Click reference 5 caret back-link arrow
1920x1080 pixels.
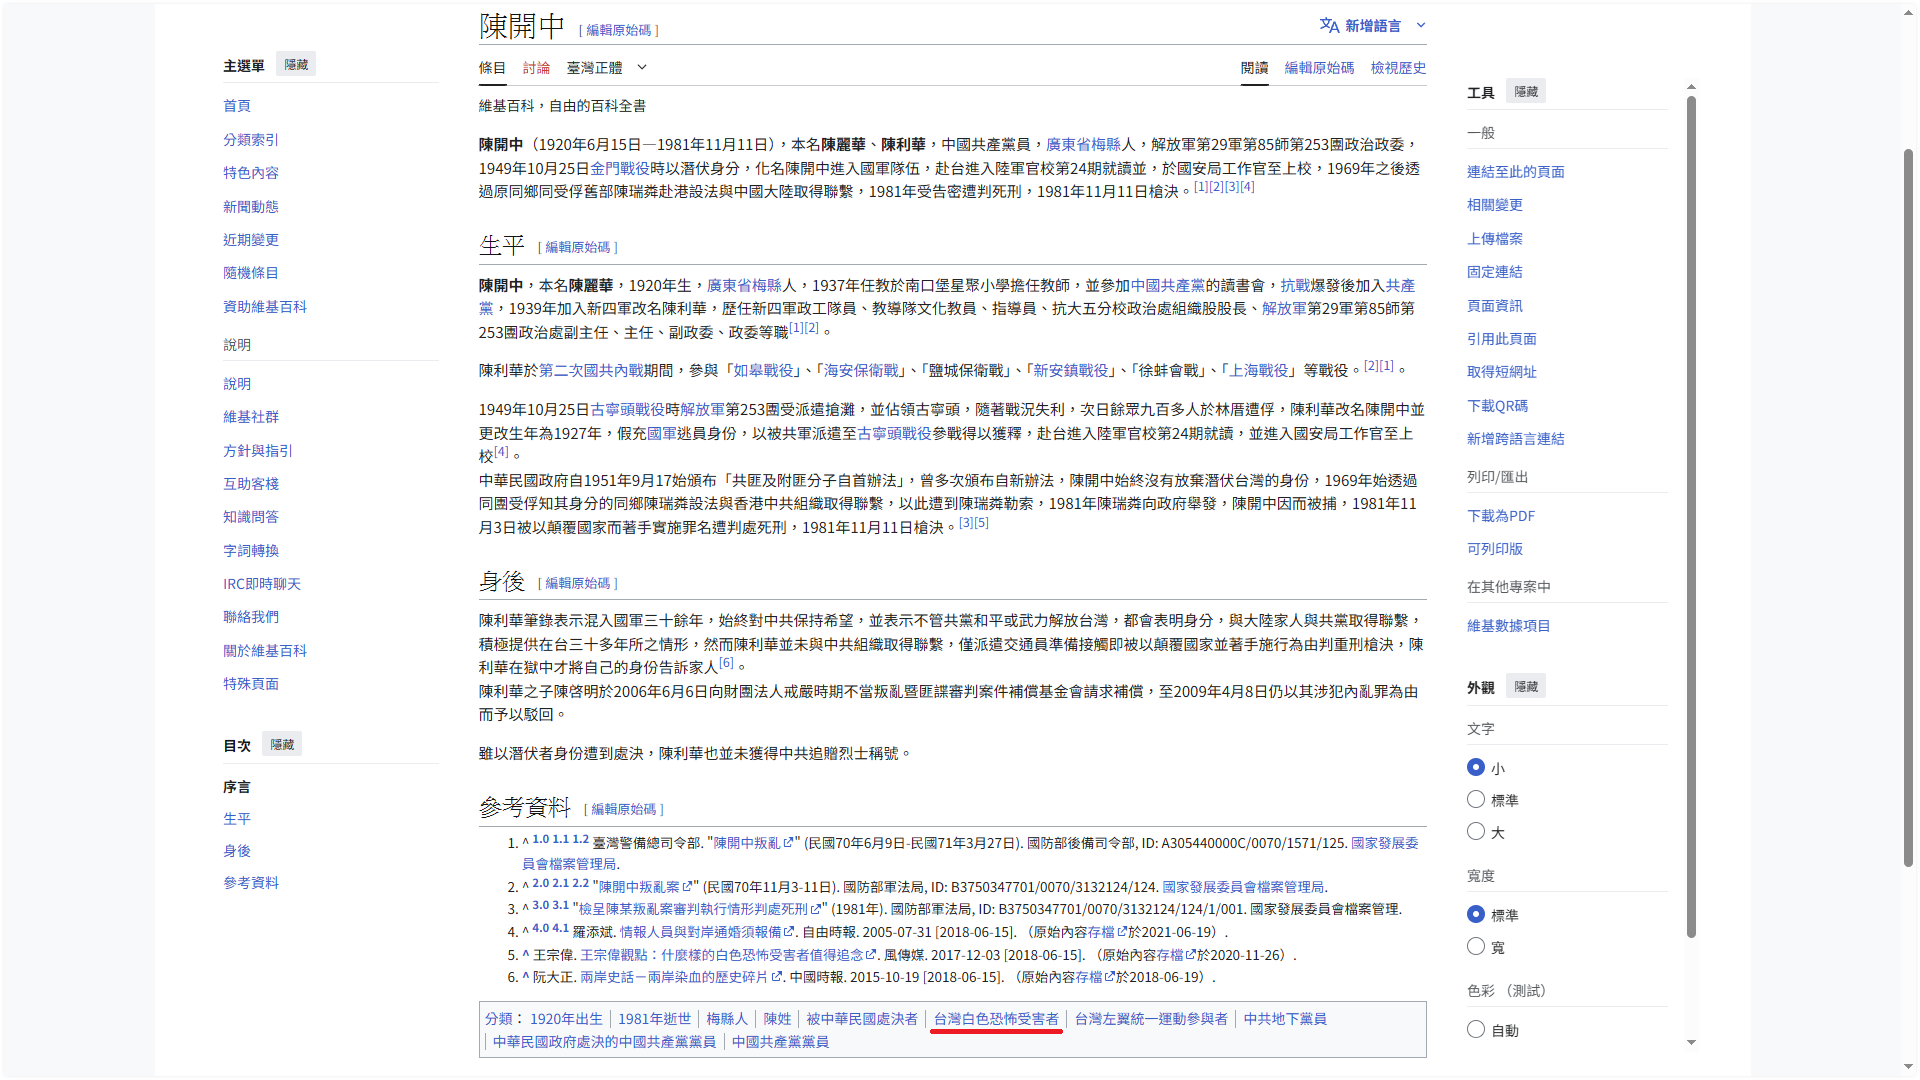525,954
